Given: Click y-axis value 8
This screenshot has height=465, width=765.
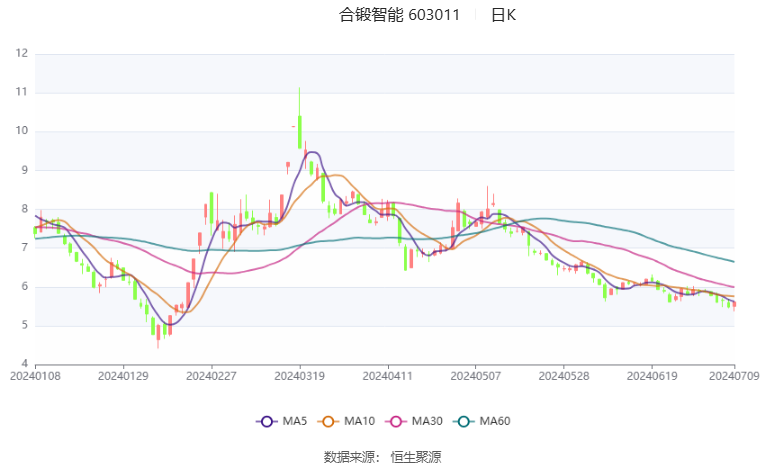Looking at the screenshot, I should click(x=24, y=209).
